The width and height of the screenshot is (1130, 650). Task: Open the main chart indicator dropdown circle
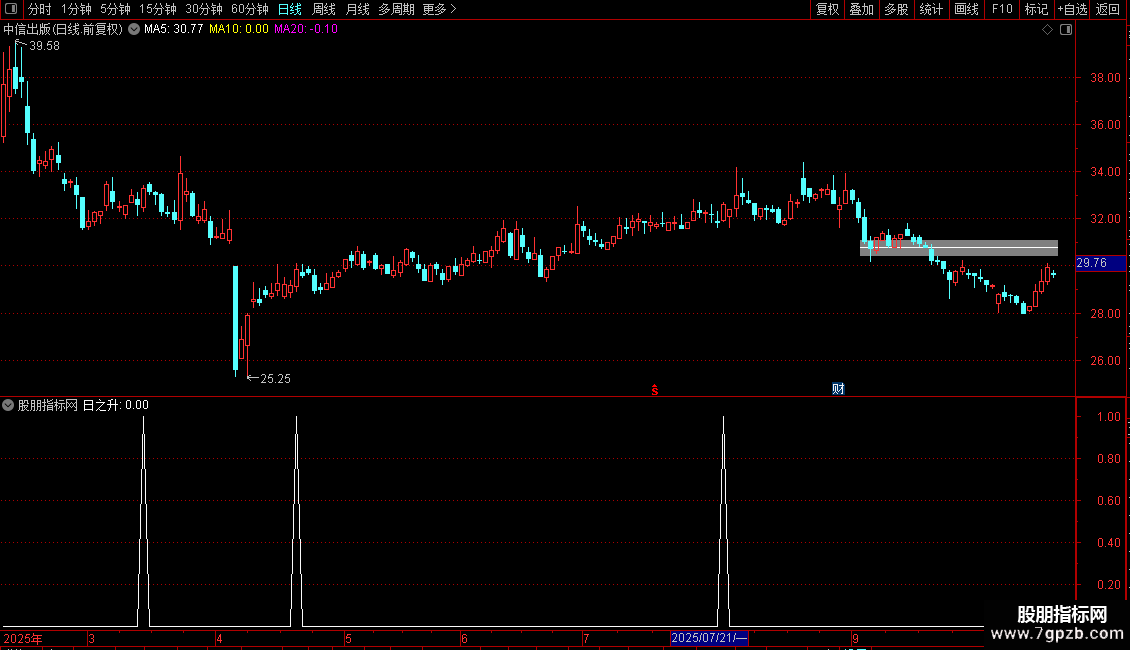[134, 29]
